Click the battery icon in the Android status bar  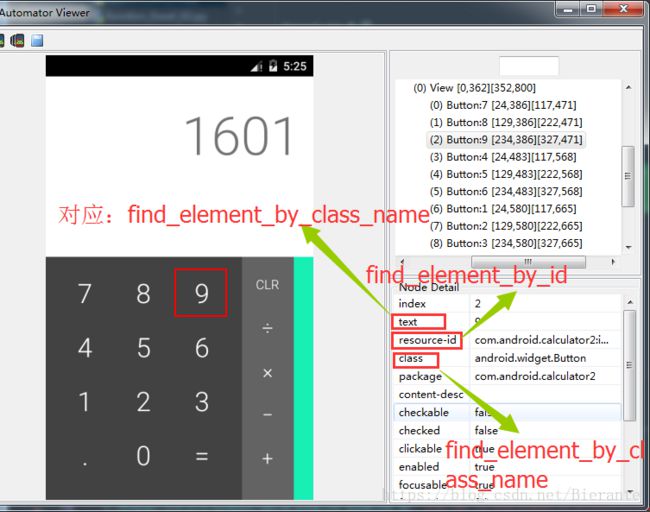click(x=272, y=66)
